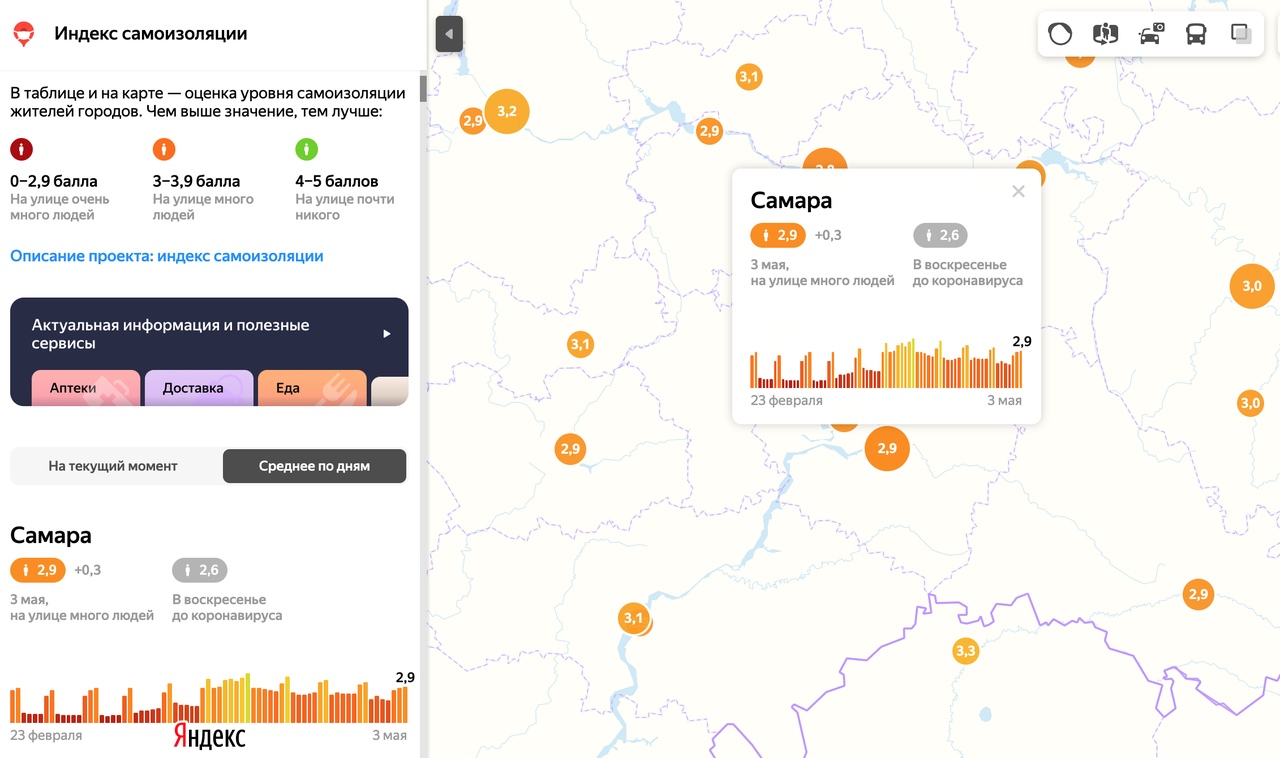Viewport: 1280px width, 758px height.
Task: Select the smaller 3,0 city marker
Action: pyautogui.click(x=1250, y=403)
